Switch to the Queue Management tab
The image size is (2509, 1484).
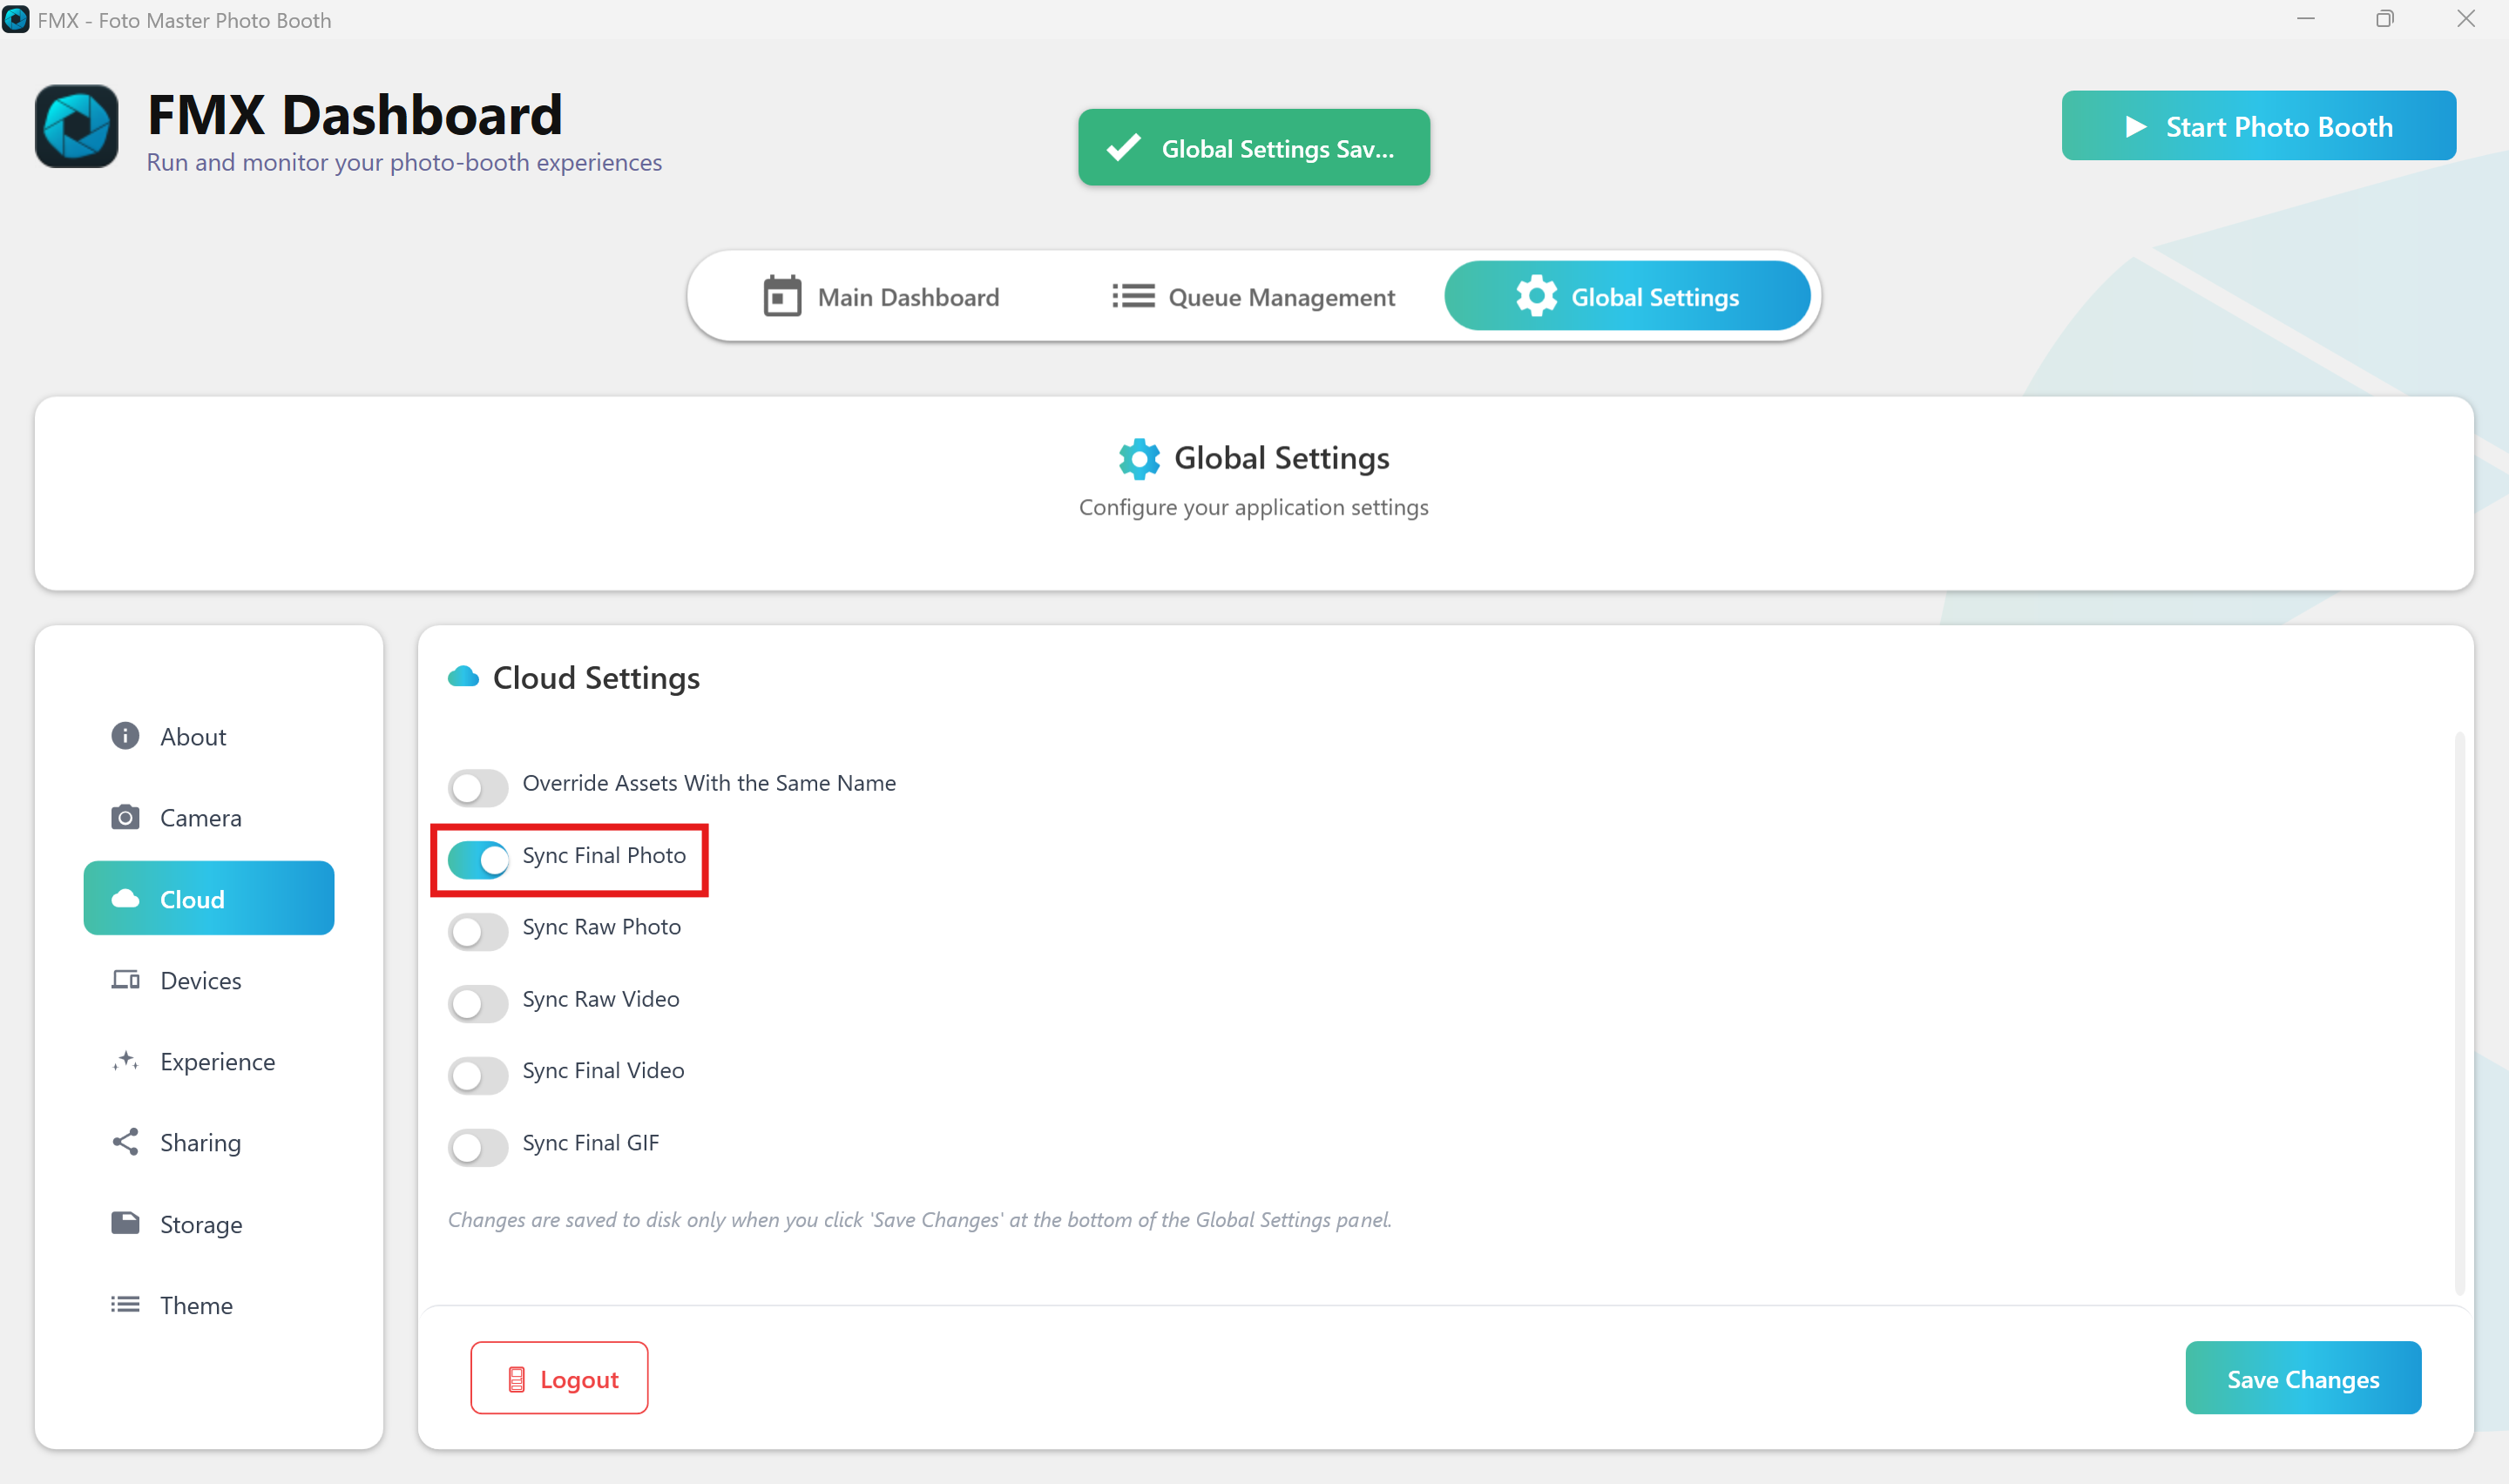1254,297
